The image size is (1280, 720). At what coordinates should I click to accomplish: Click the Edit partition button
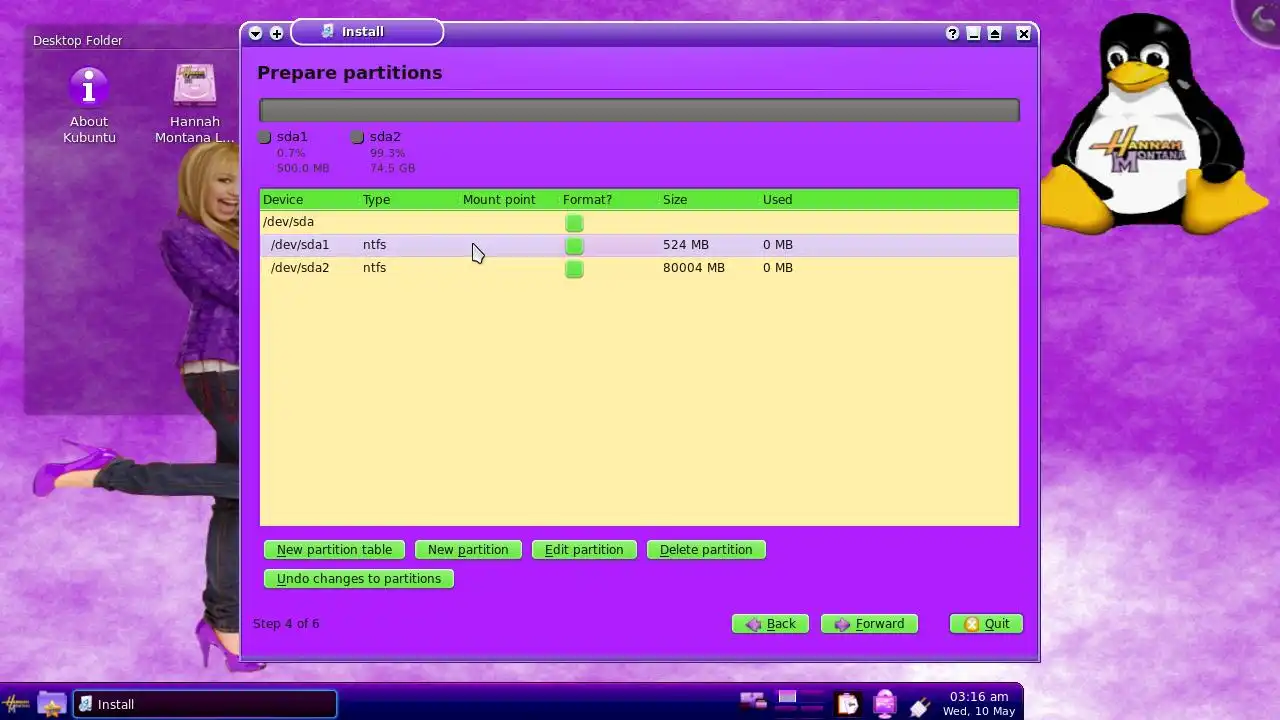[x=584, y=550]
